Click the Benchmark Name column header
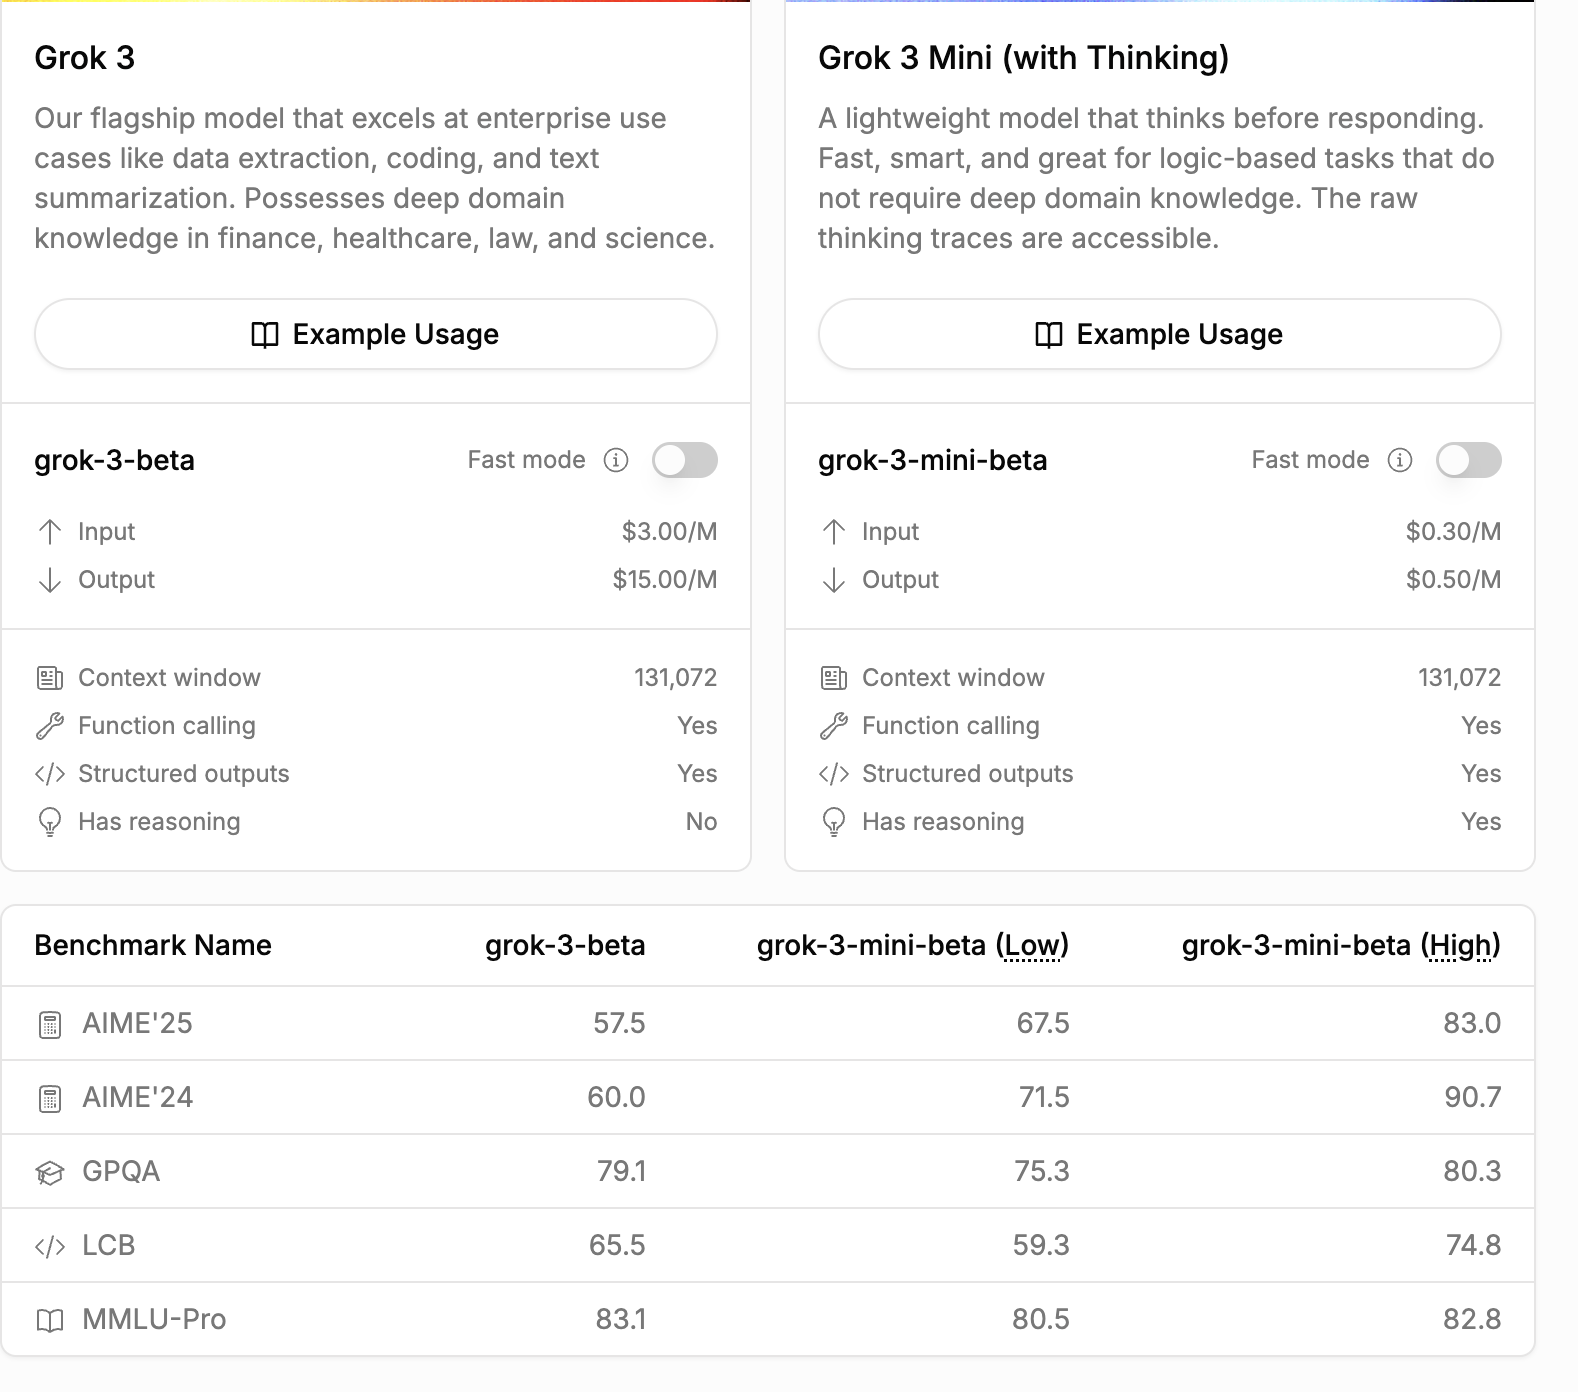 click(153, 945)
